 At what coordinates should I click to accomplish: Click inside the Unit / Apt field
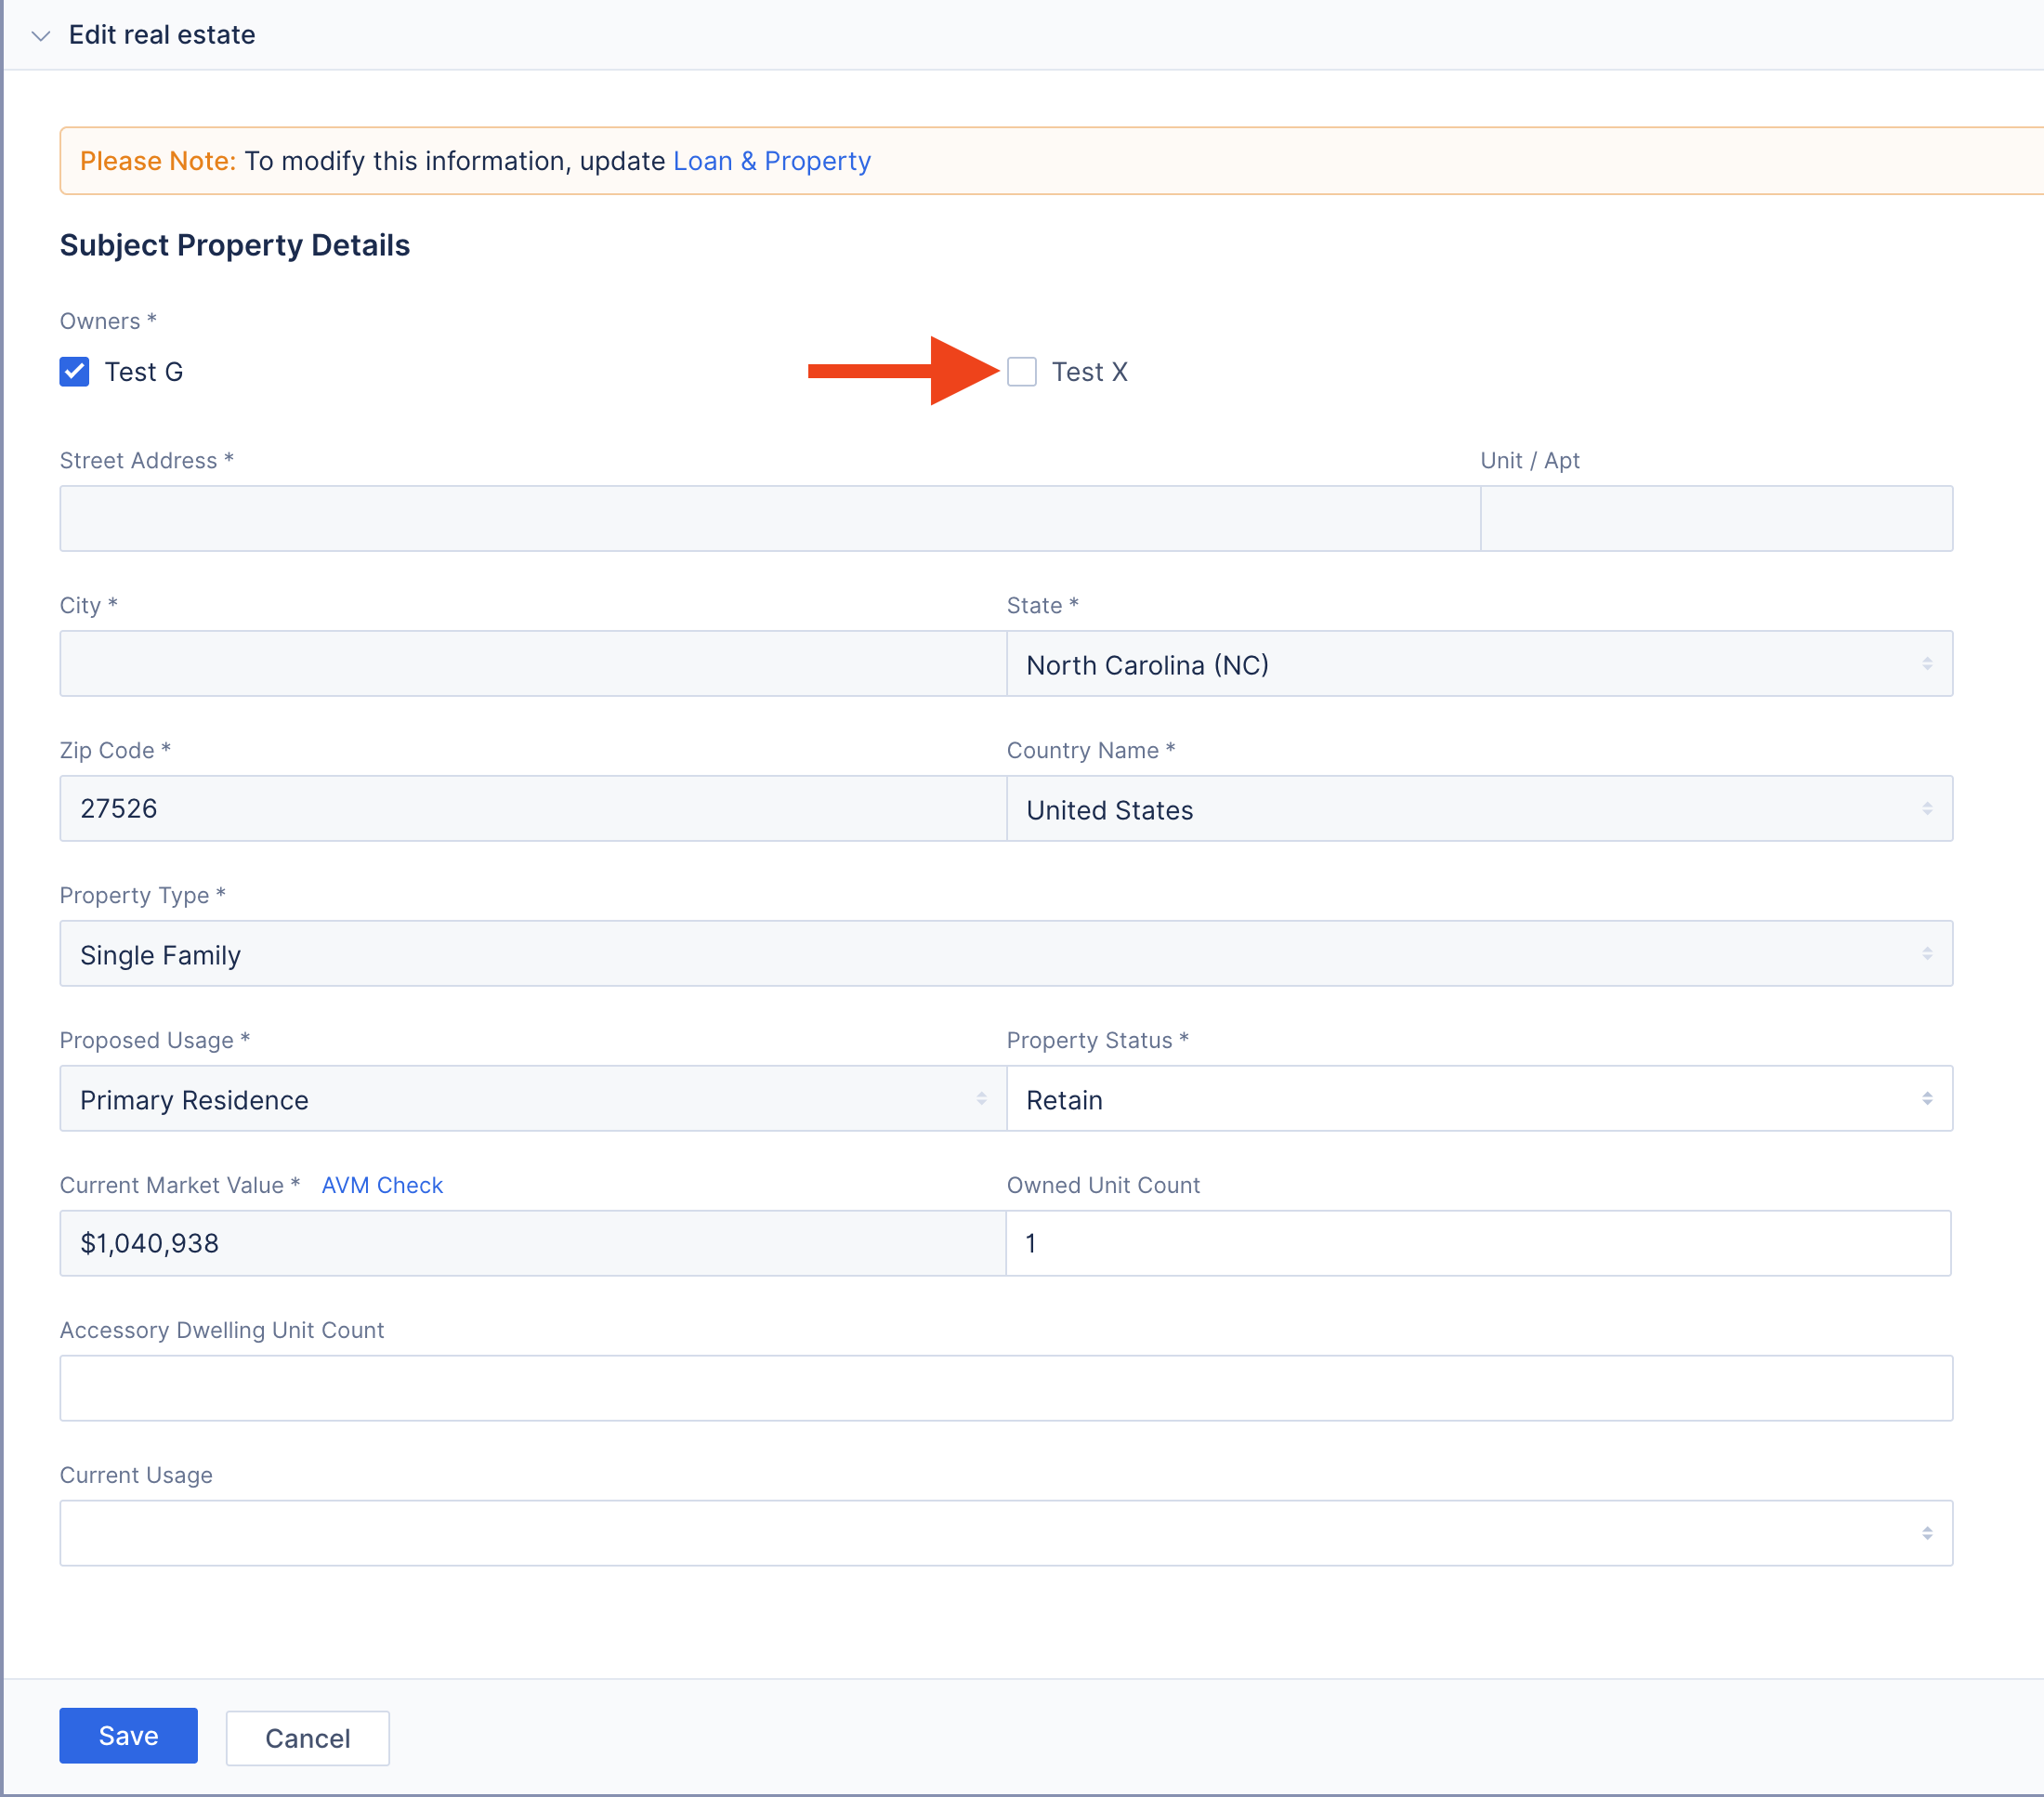click(x=1716, y=518)
